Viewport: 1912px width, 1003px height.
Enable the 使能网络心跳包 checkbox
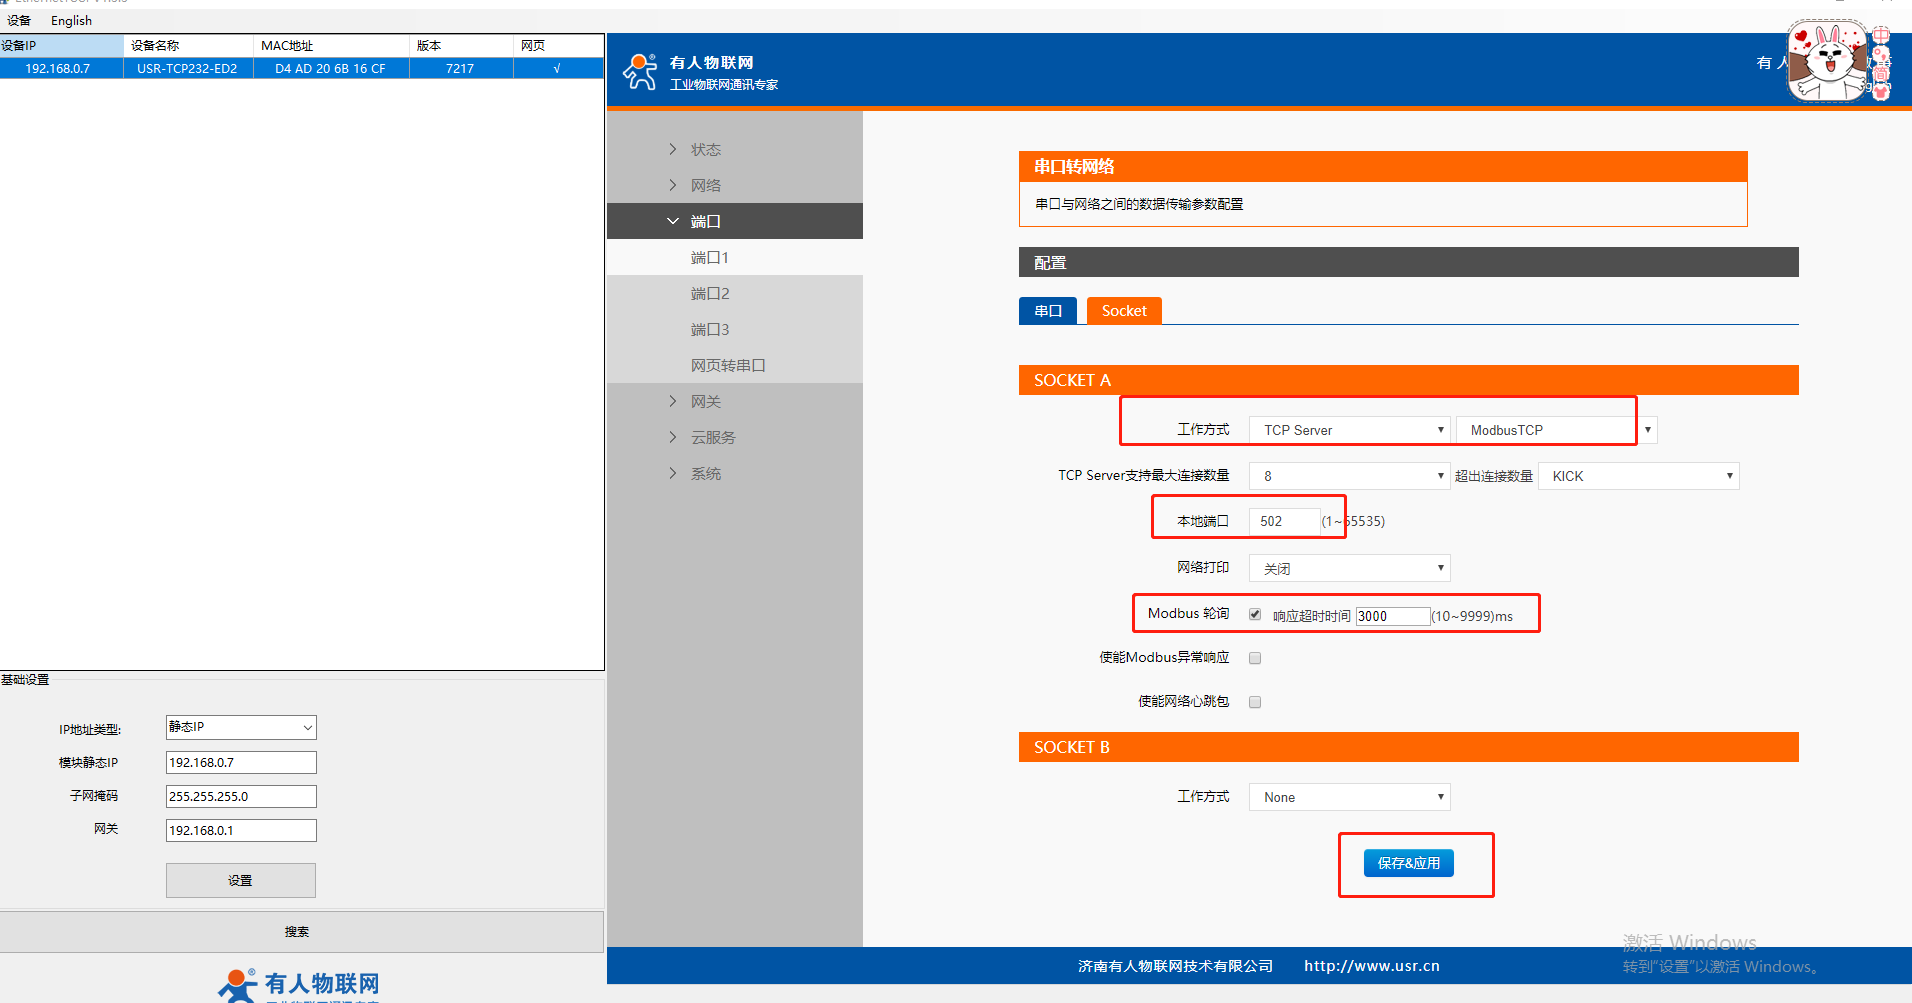1255,702
